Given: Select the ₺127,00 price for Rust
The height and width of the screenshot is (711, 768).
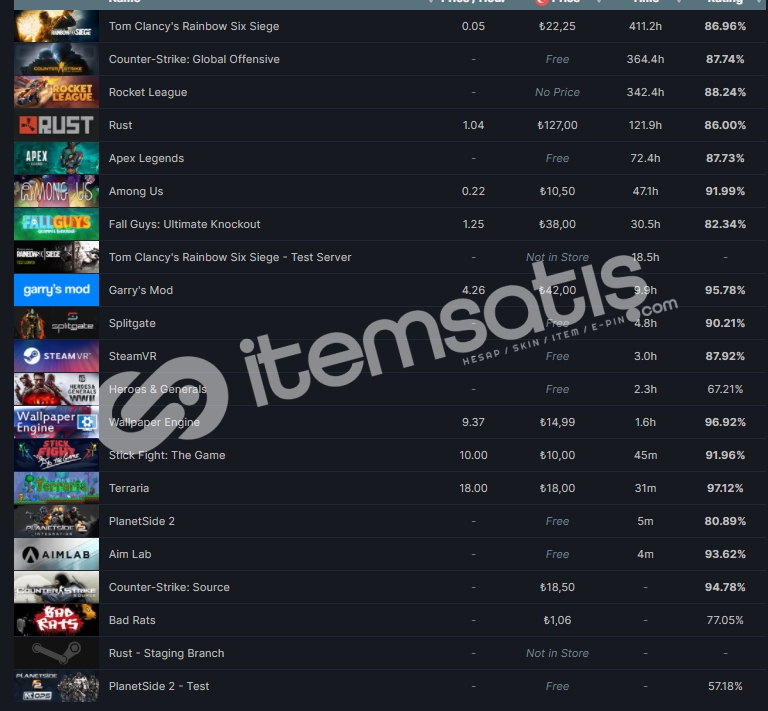Looking at the screenshot, I should coord(557,125).
